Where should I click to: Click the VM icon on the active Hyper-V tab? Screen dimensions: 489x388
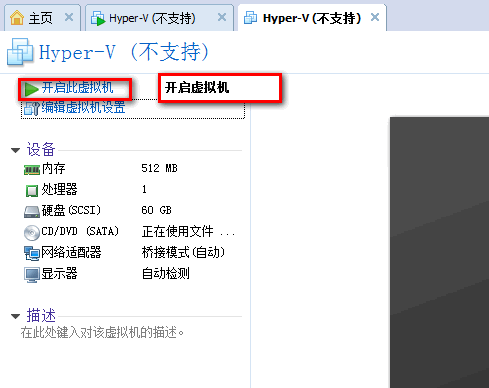[250, 18]
